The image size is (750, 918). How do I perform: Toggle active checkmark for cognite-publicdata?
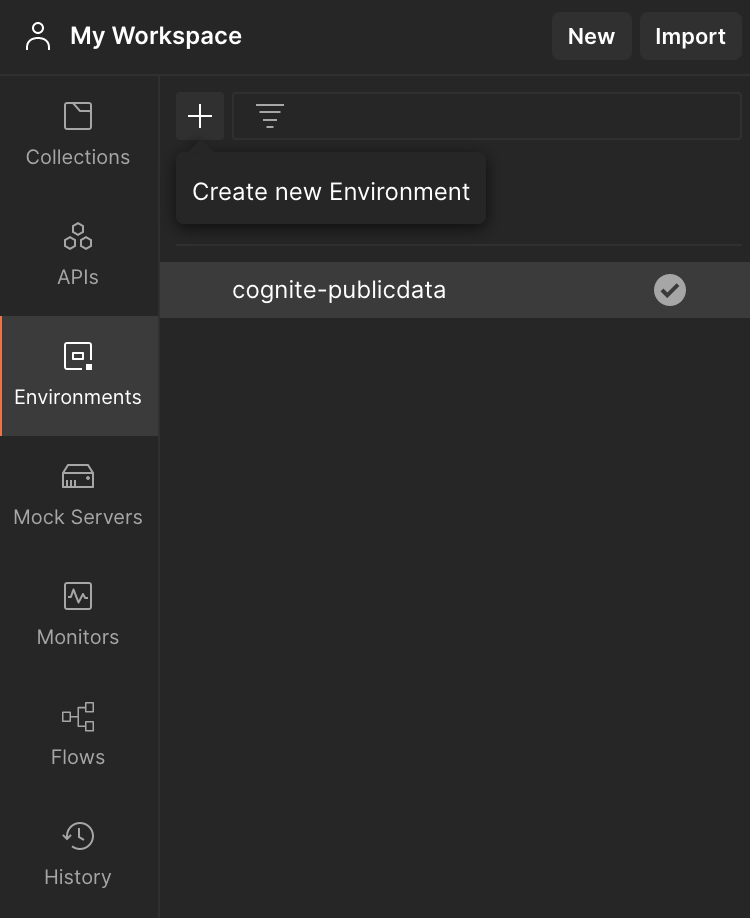tap(670, 290)
